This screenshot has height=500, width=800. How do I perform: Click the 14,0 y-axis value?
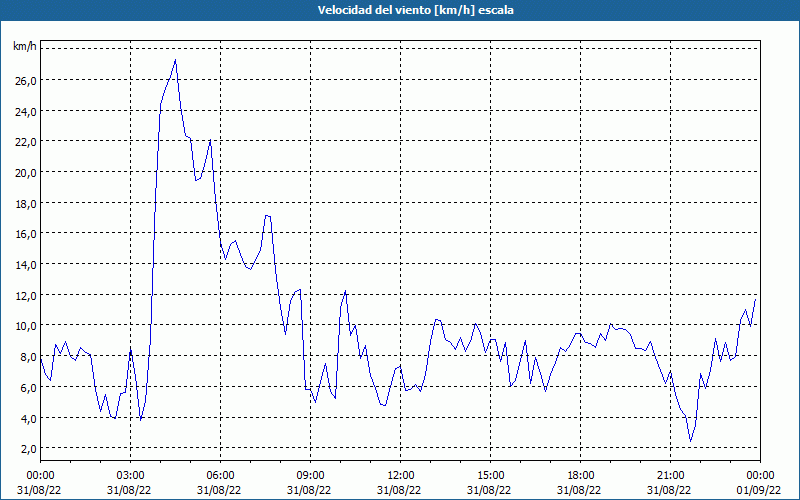[26, 265]
